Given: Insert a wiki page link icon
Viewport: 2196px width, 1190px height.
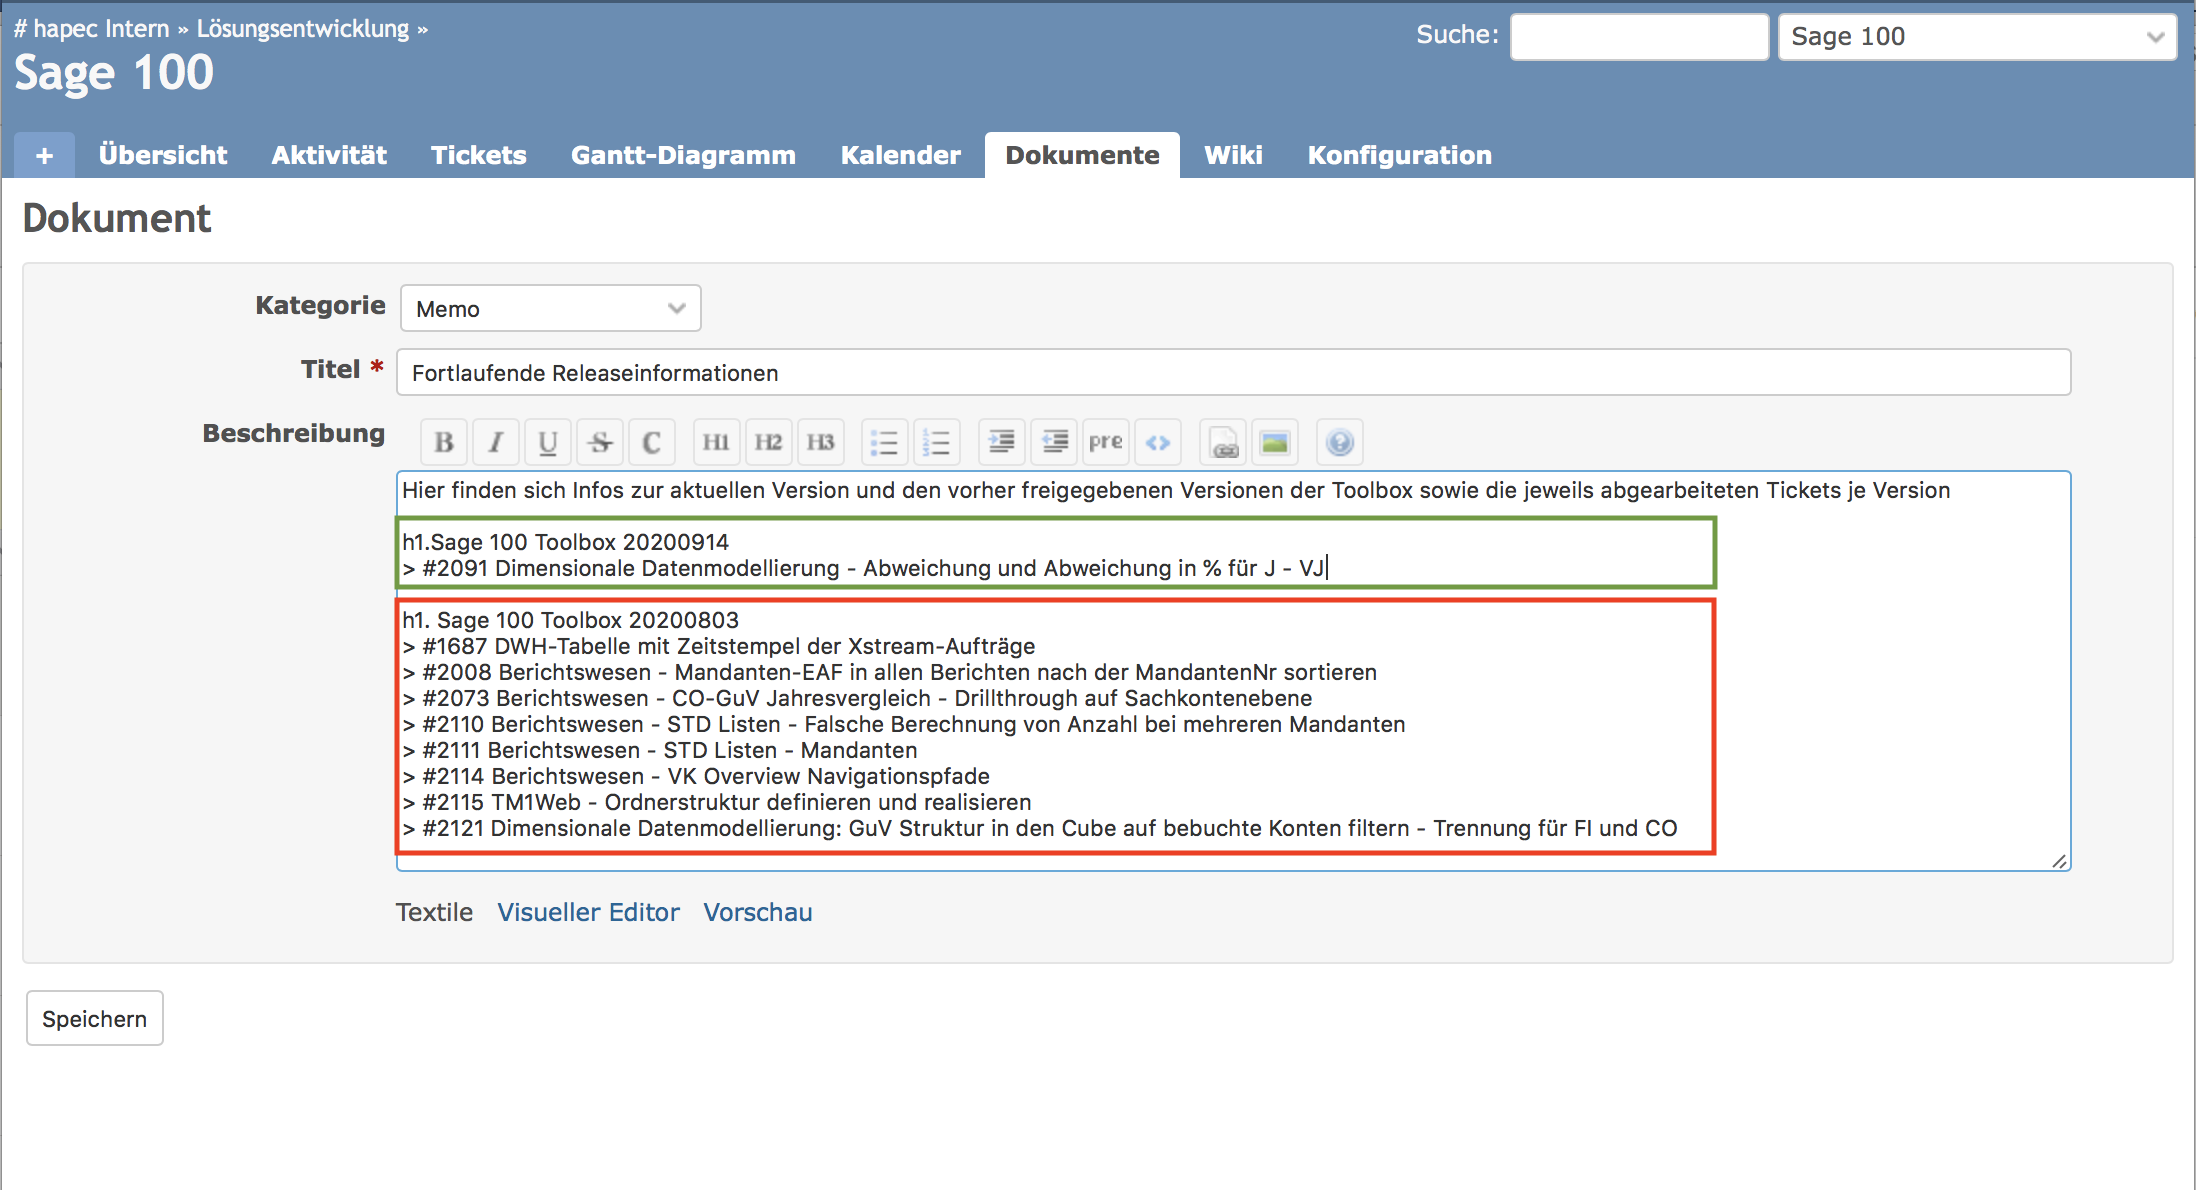Looking at the screenshot, I should (x=1223, y=442).
